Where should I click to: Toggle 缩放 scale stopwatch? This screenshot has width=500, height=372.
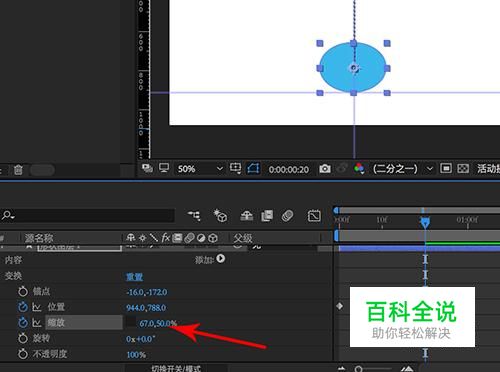pyautogui.click(x=23, y=322)
